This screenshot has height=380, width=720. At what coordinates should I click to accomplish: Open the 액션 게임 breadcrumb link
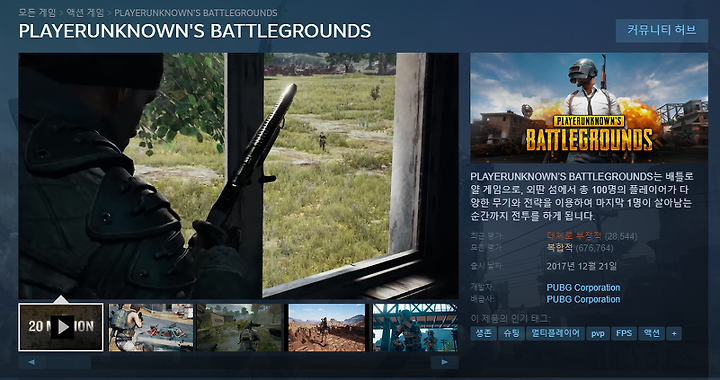click(x=85, y=12)
